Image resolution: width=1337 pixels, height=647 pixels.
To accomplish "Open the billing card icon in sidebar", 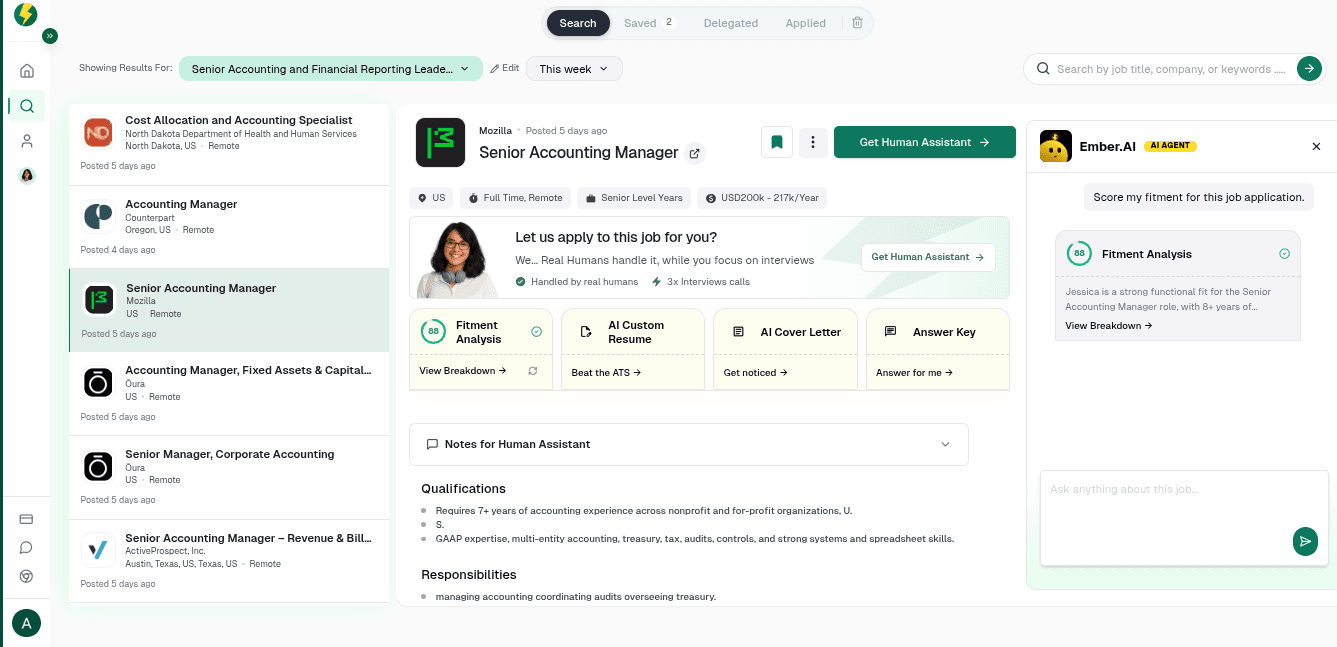I will [x=27, y=519].
